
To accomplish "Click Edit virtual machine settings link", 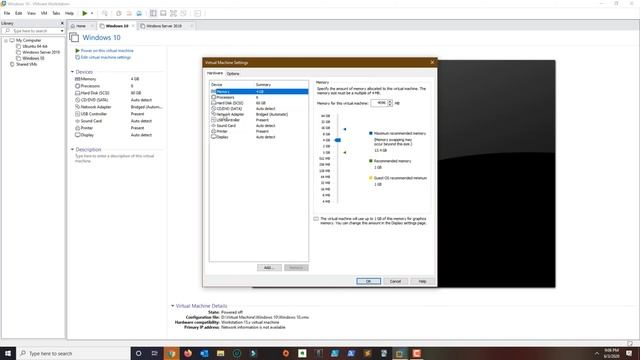I will (106, 57).
